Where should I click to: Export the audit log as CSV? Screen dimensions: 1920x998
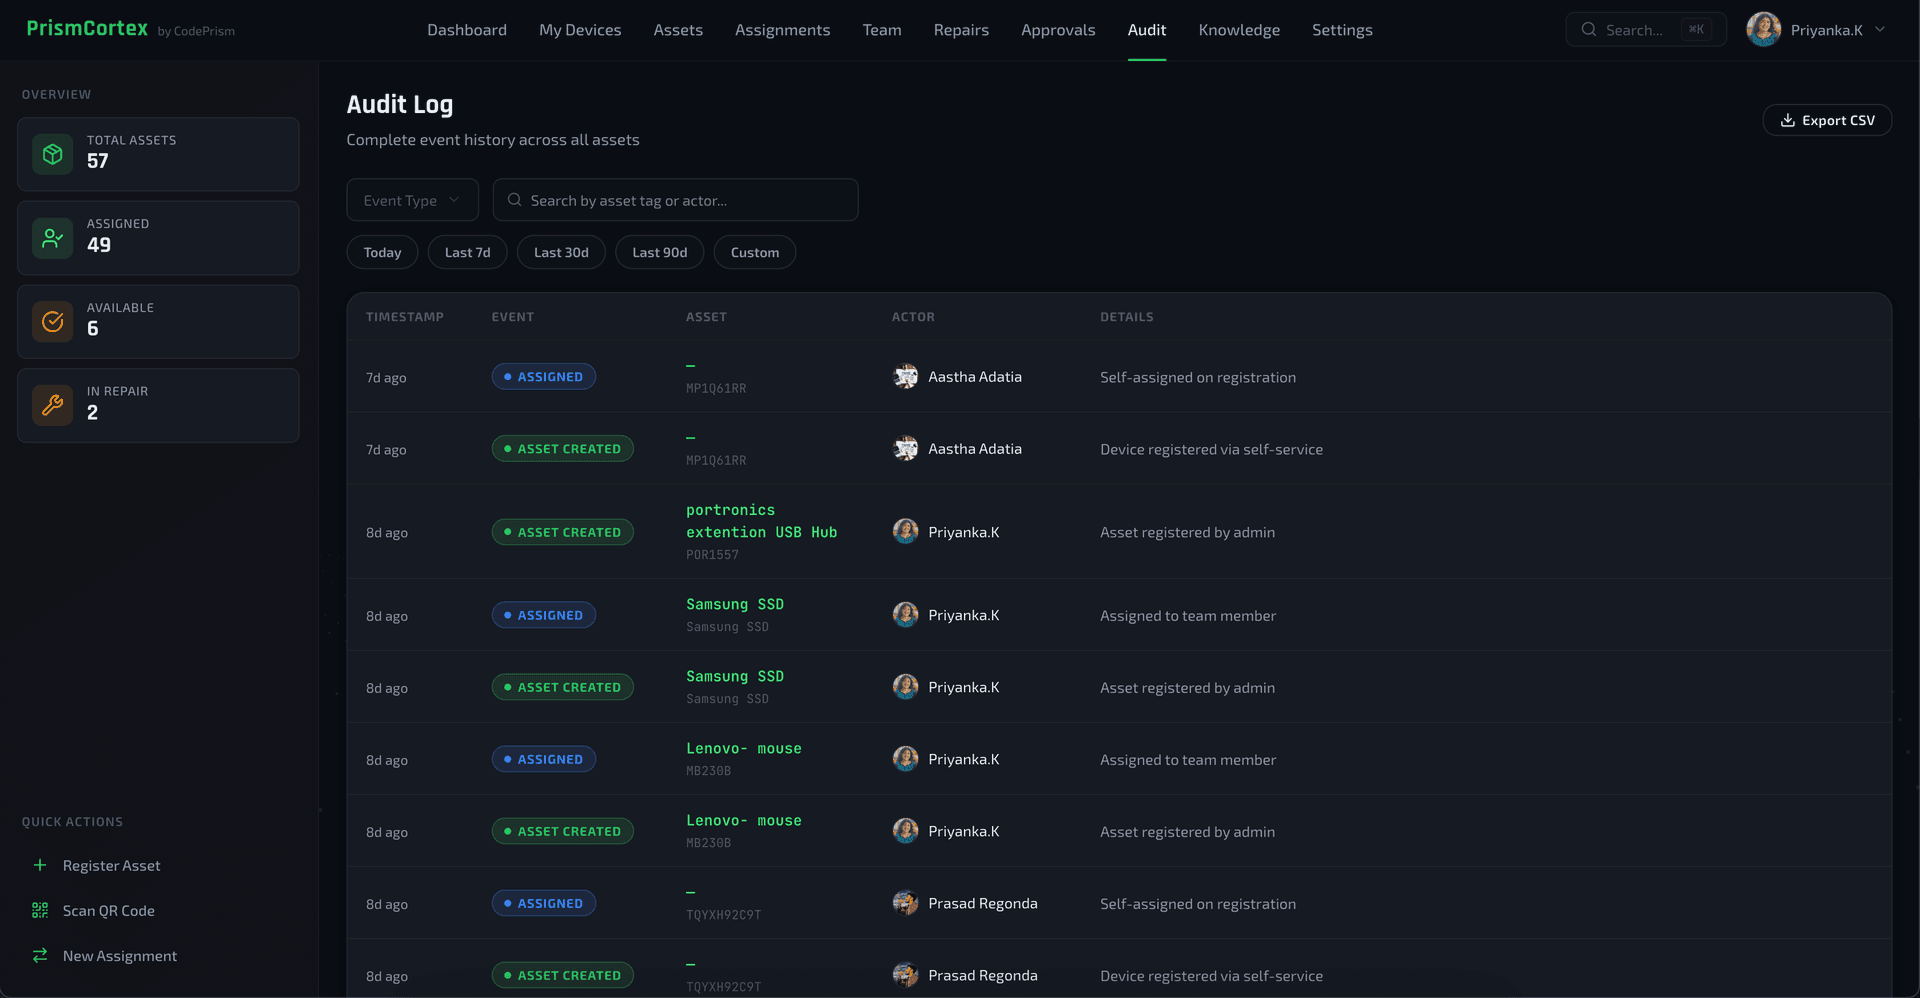pyautogui.click(x=1827, y=120)
